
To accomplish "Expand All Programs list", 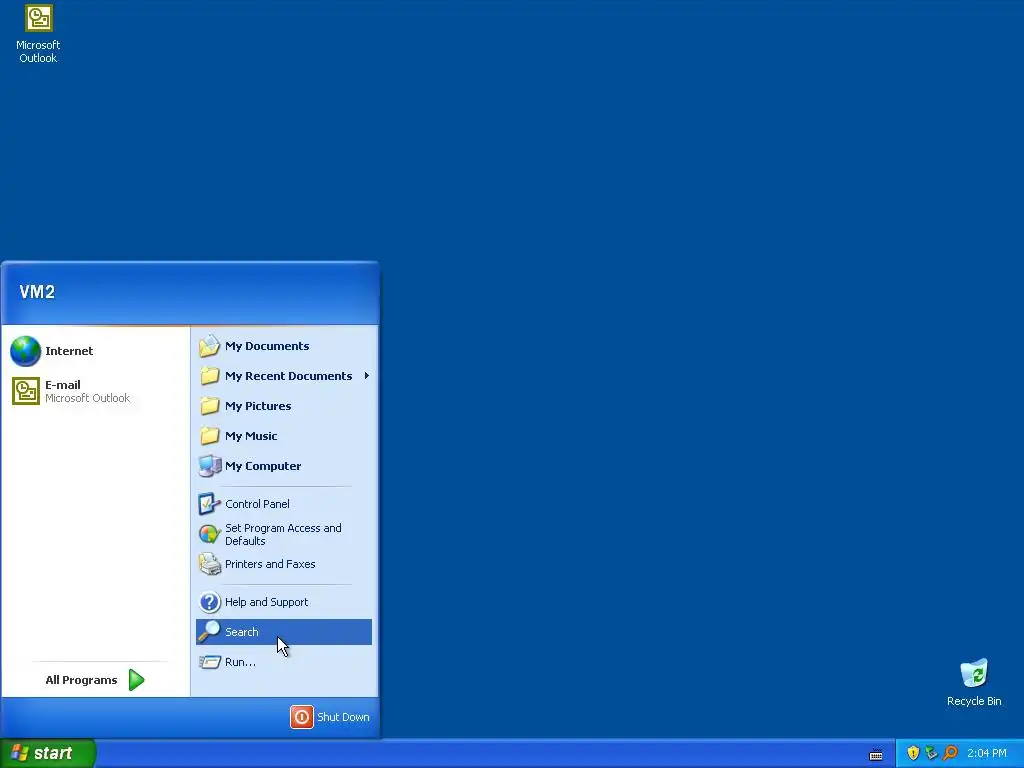I will 95,680.
